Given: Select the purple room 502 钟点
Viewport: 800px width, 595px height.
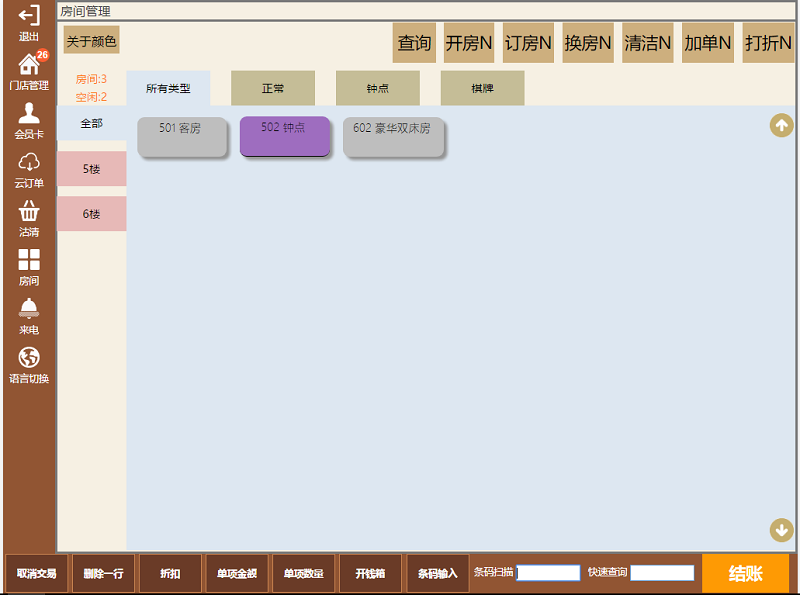Looking at the screenshot, I should pos(285,136).
